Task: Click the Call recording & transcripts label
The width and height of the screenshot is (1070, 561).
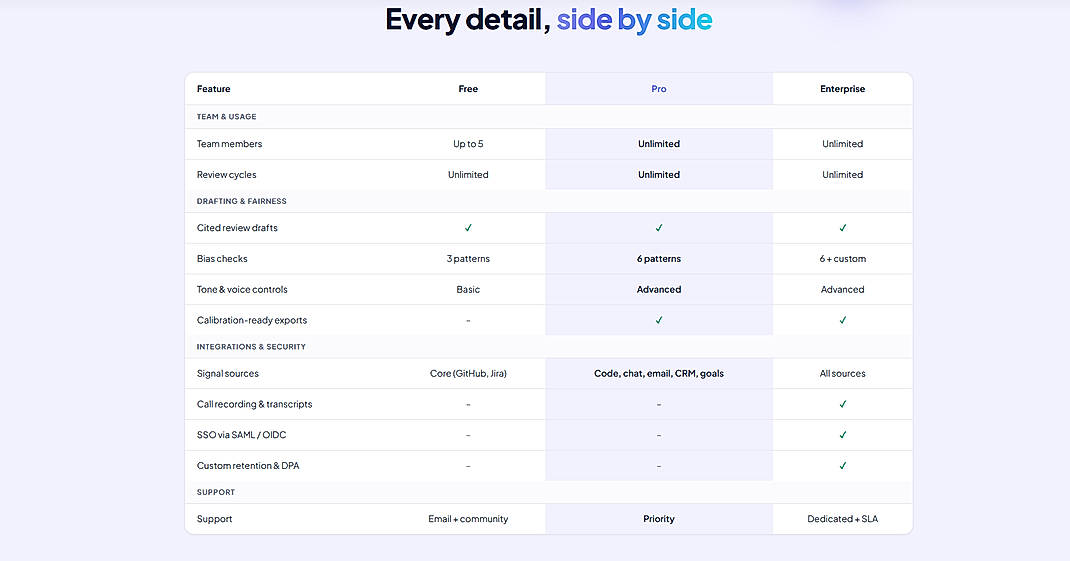Action: 255,404
